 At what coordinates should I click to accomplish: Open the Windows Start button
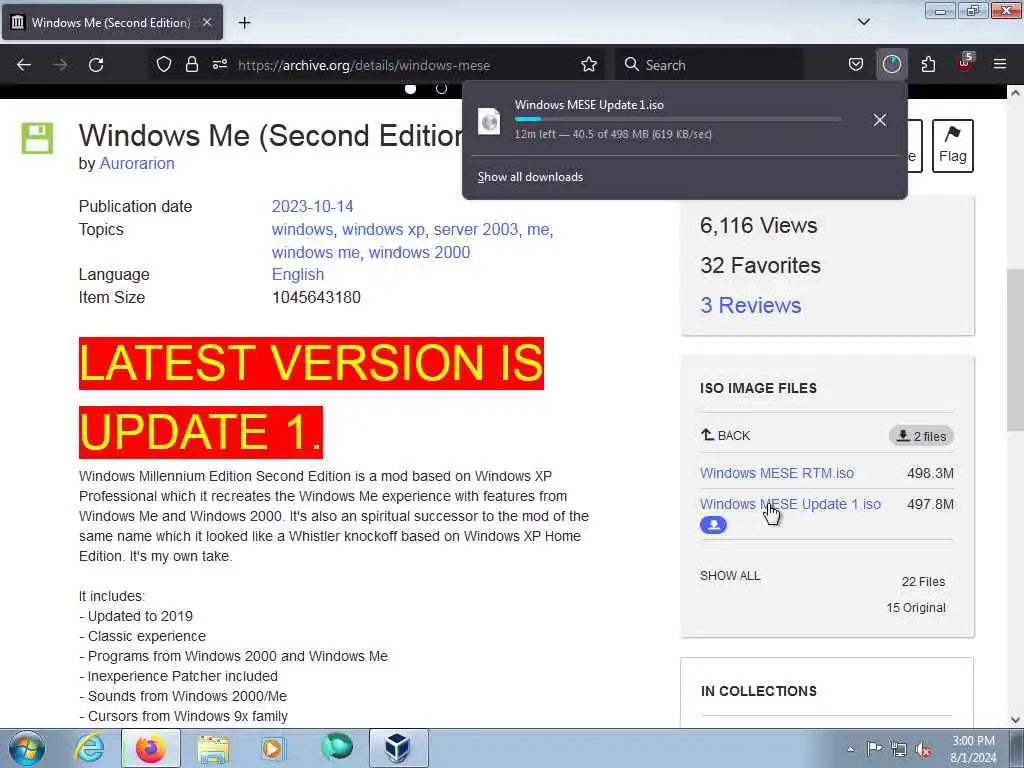[x=27, y=748]
